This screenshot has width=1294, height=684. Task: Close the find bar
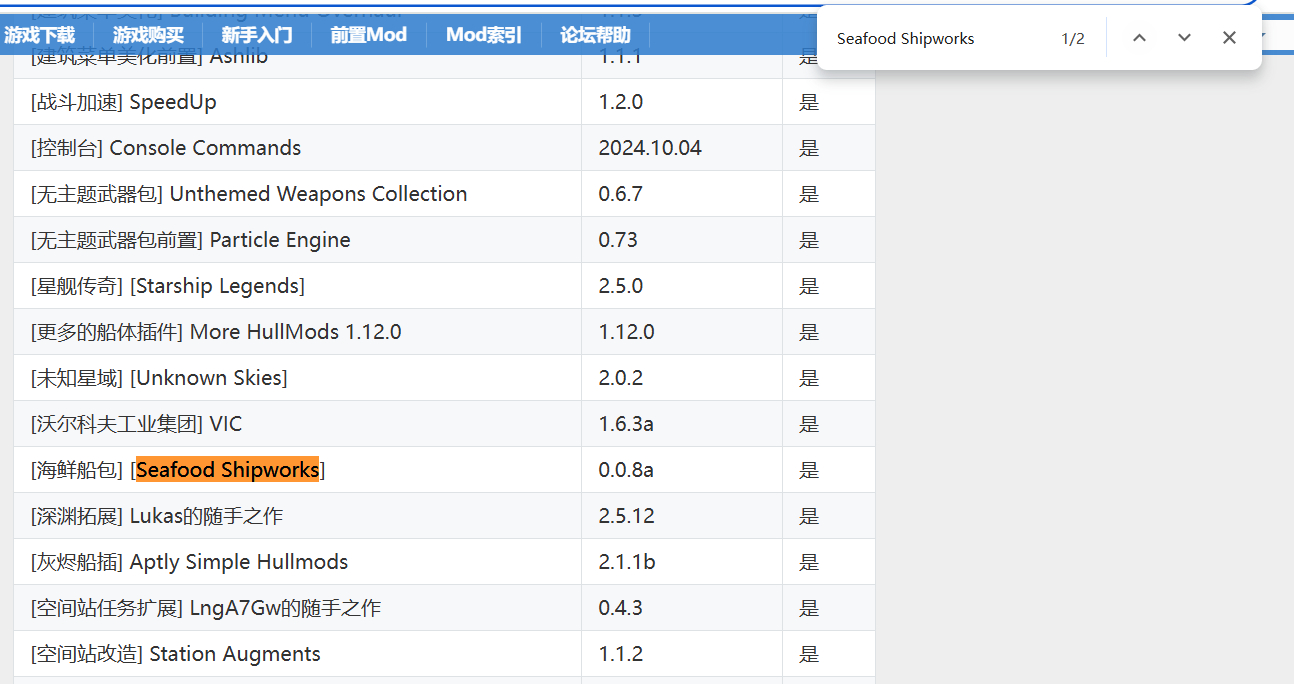pyautogui.click(x=1229, y=38)
